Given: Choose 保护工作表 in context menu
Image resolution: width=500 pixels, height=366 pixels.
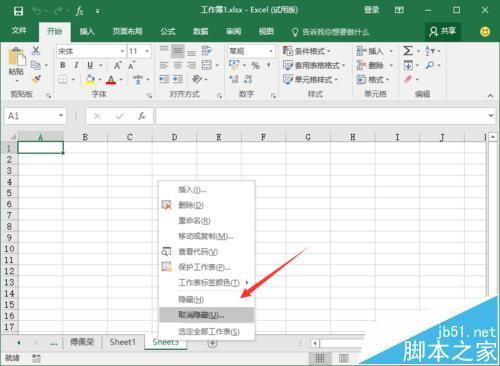Looking at the screenshot, I should pos(207,267).
